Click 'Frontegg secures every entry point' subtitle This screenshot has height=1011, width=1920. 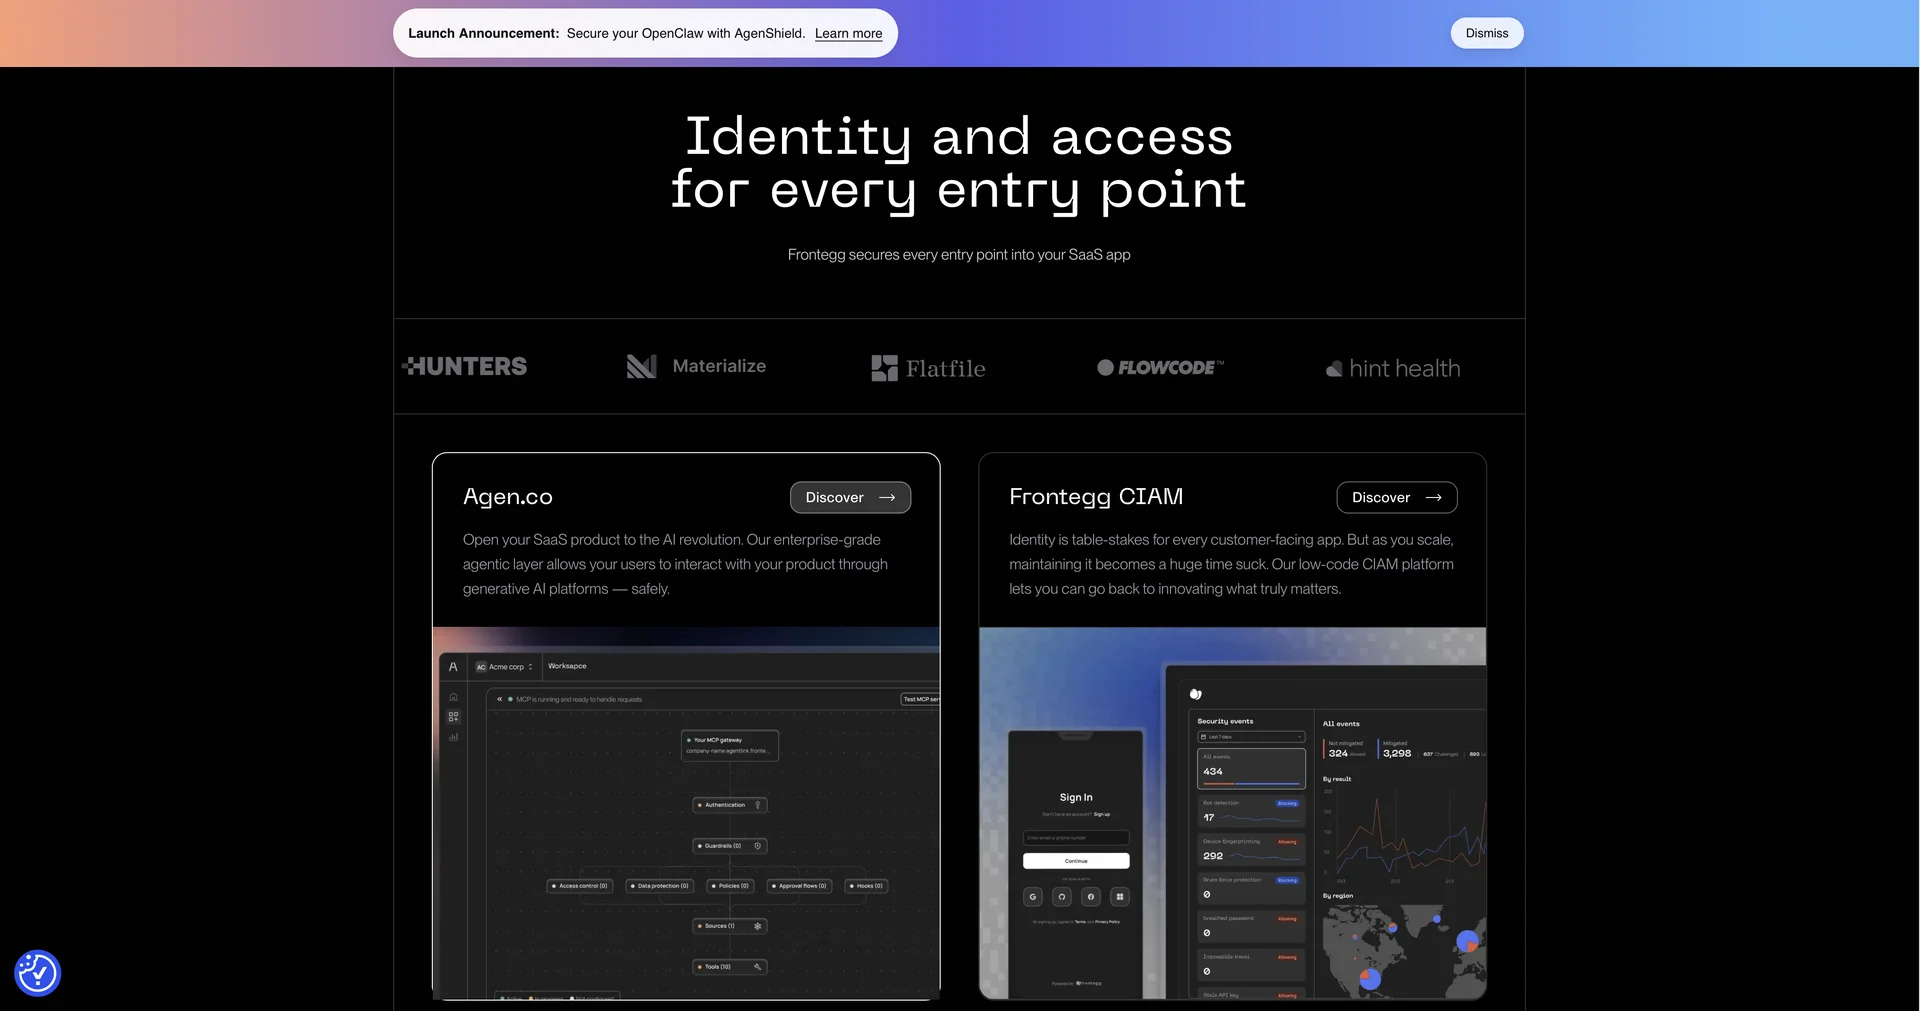point(959,255)
